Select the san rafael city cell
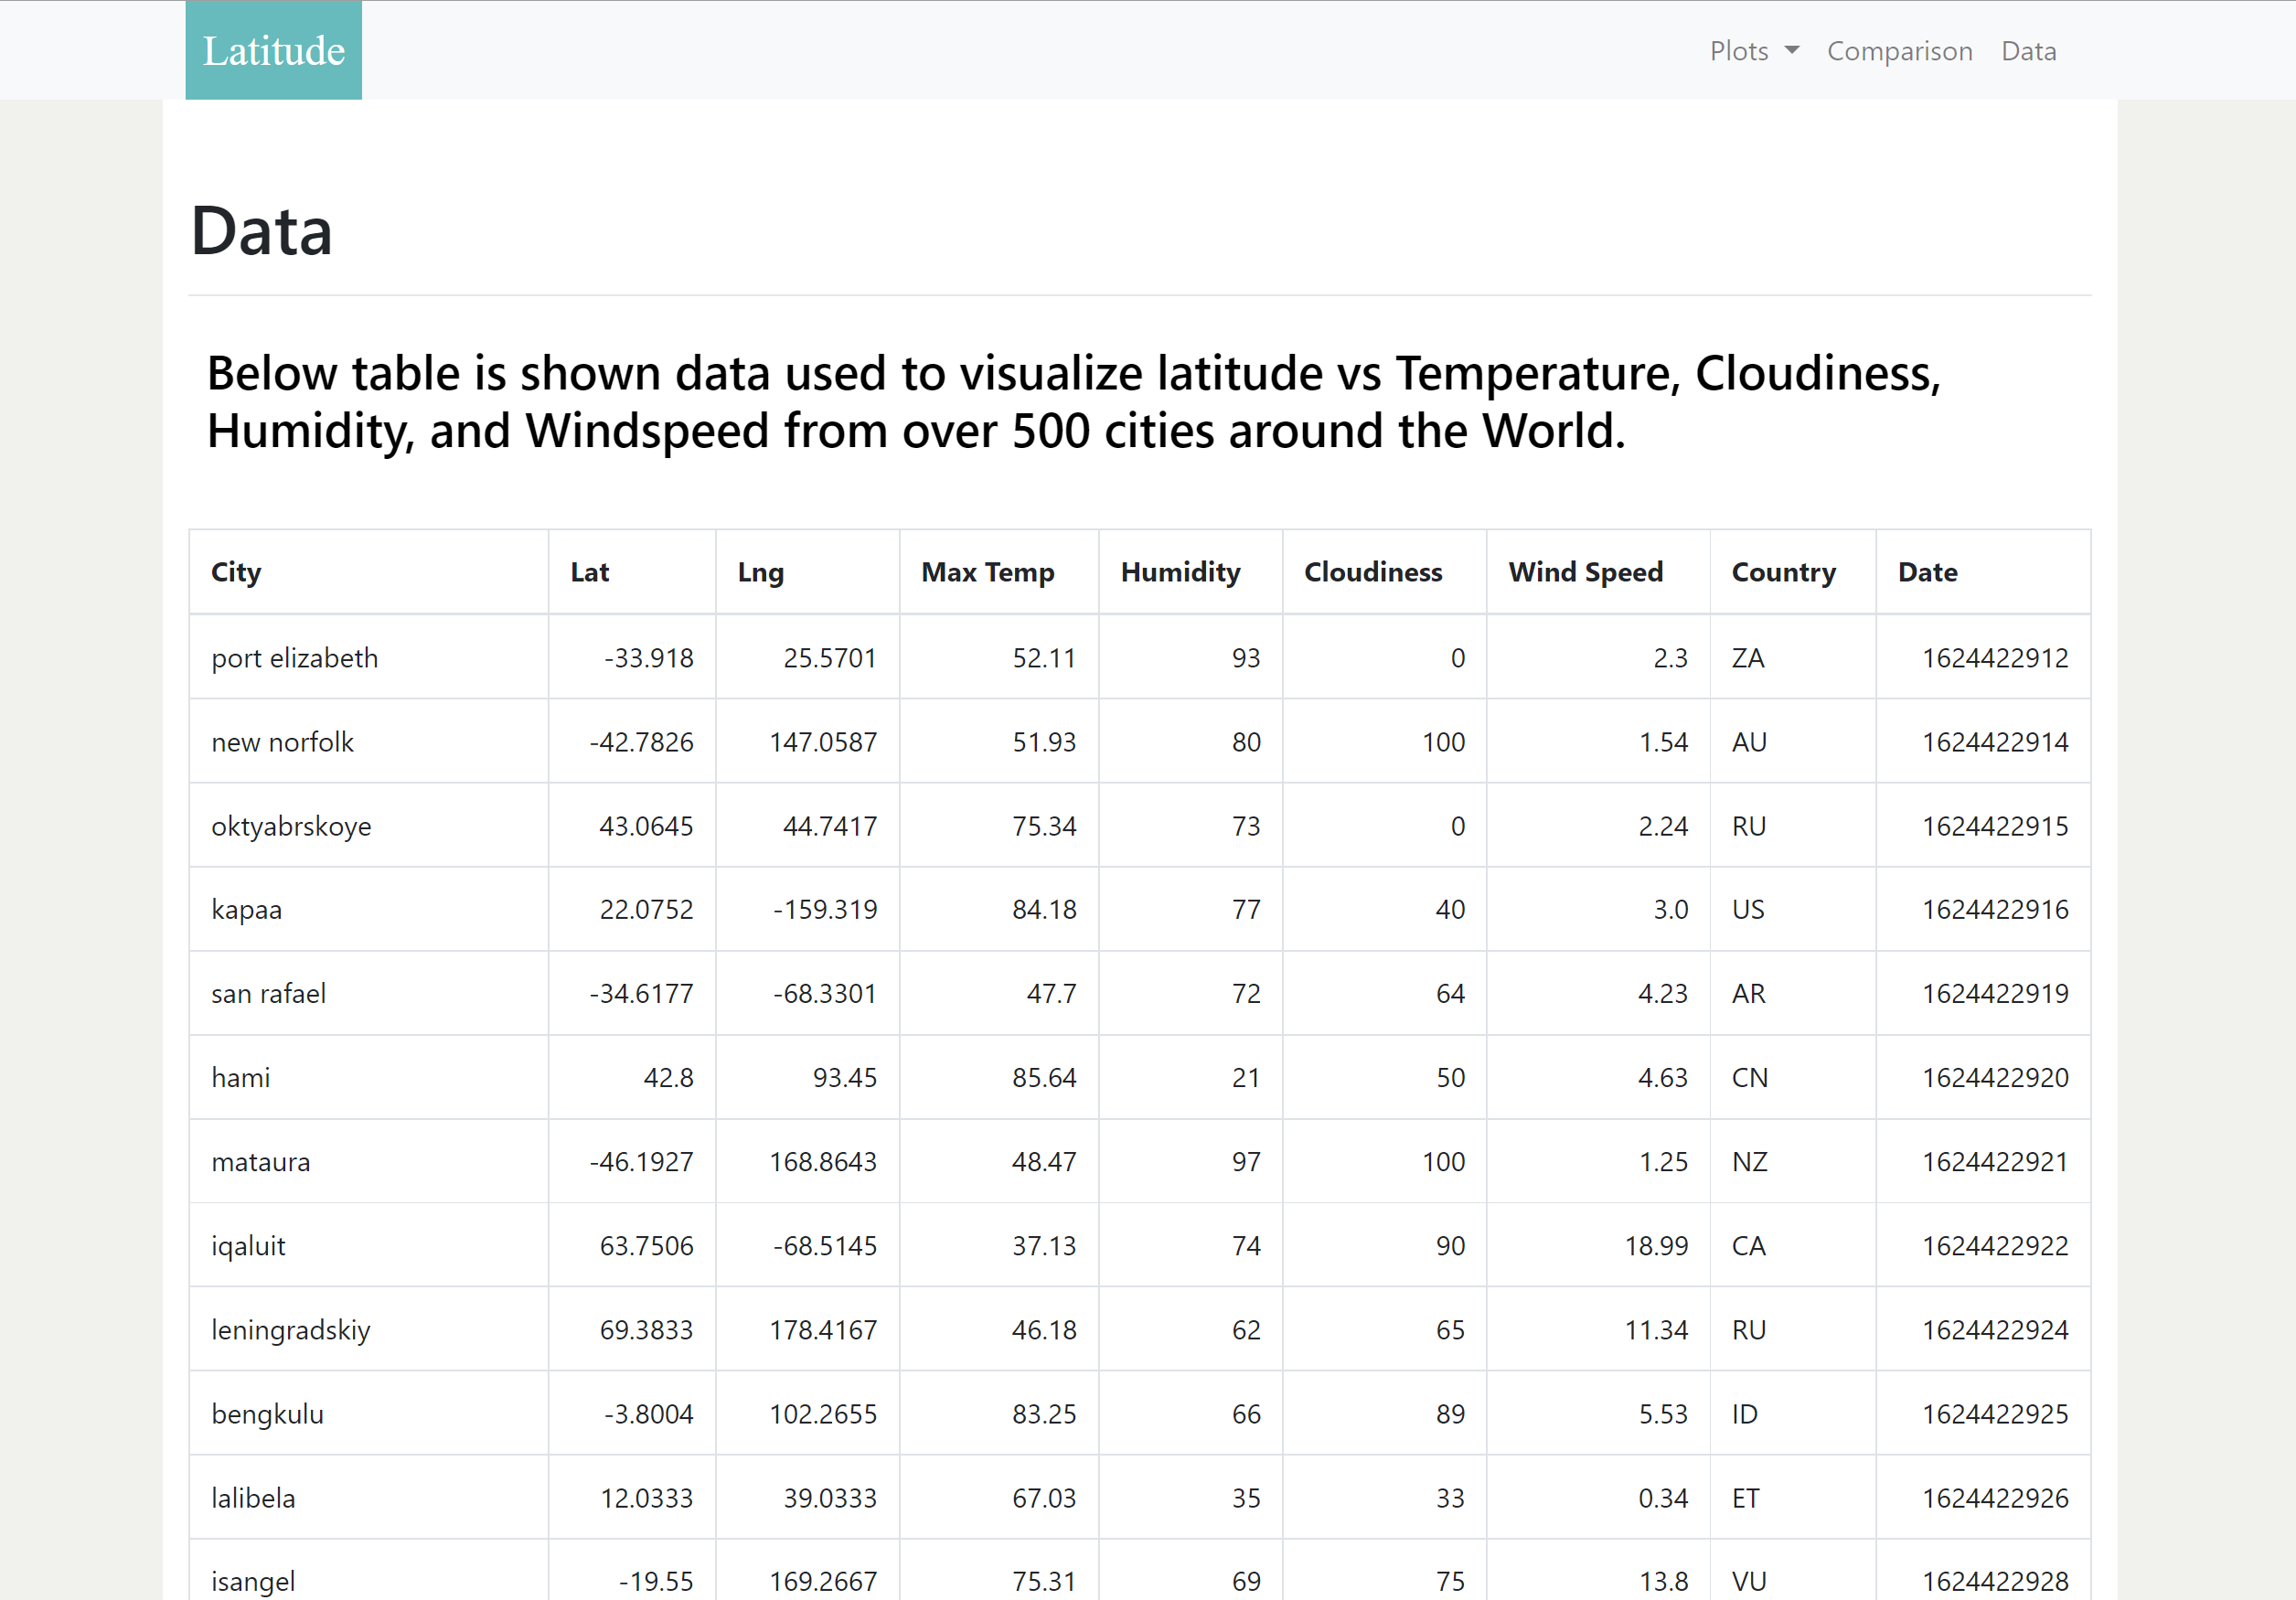Viewport: 2296px width, 1600px height. coord(369,993)
